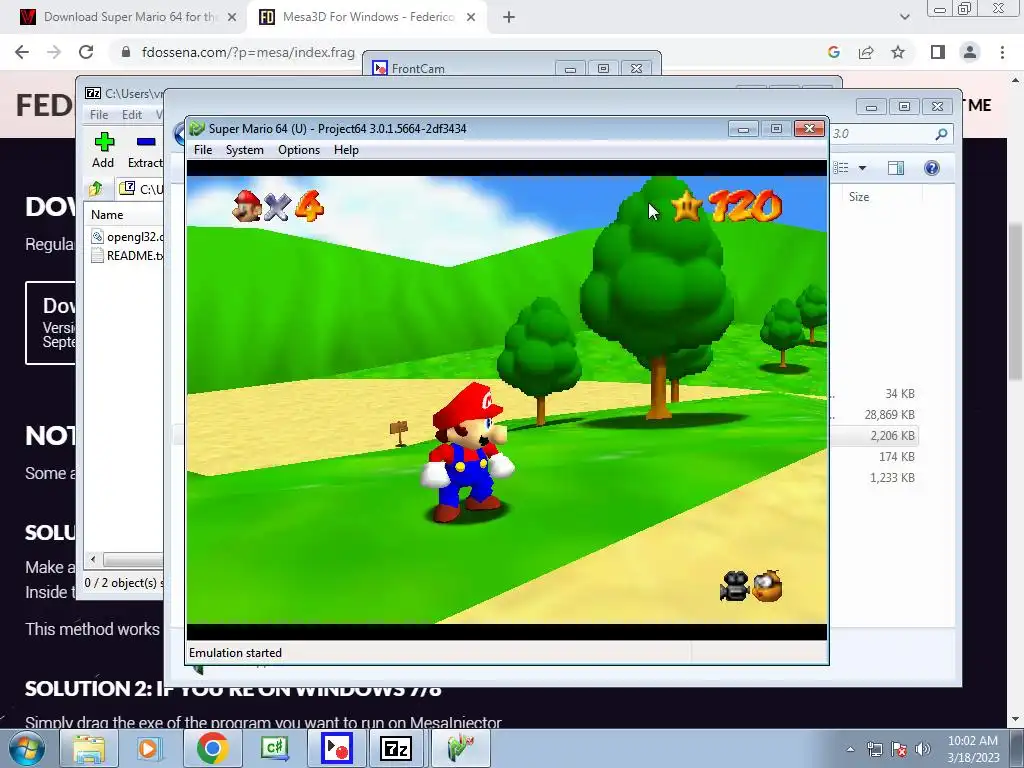This screenshot has height=768, width=1024.
Task: Open the Chrome profile icon
Action: 970,52
